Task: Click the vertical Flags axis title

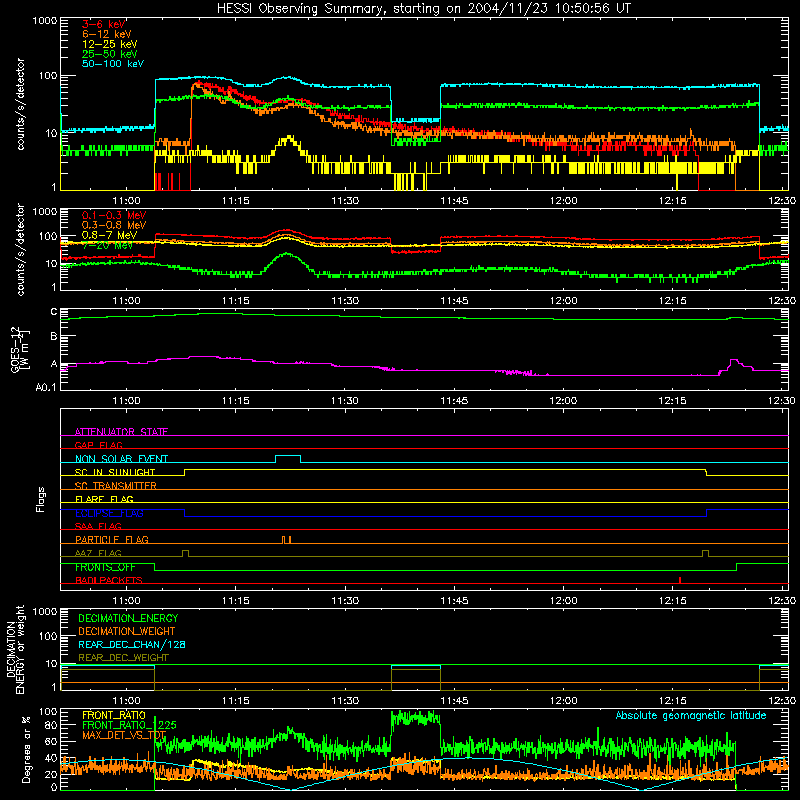Action: pos(41,499)
